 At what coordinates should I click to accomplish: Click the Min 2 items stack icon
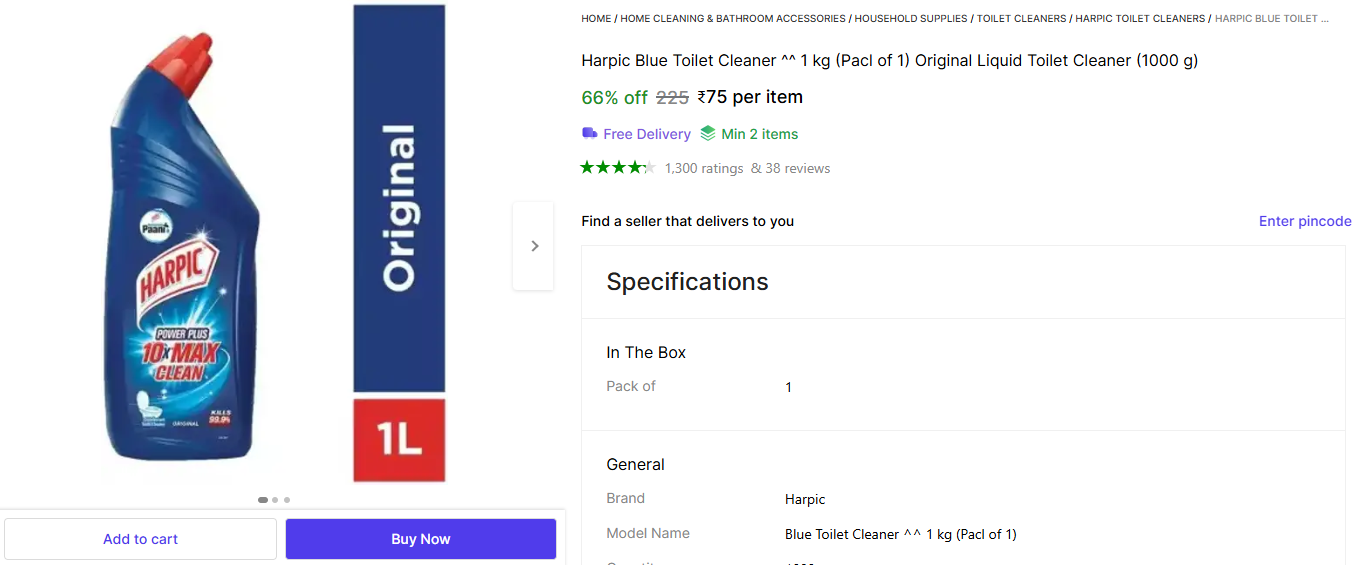point(708,133)
